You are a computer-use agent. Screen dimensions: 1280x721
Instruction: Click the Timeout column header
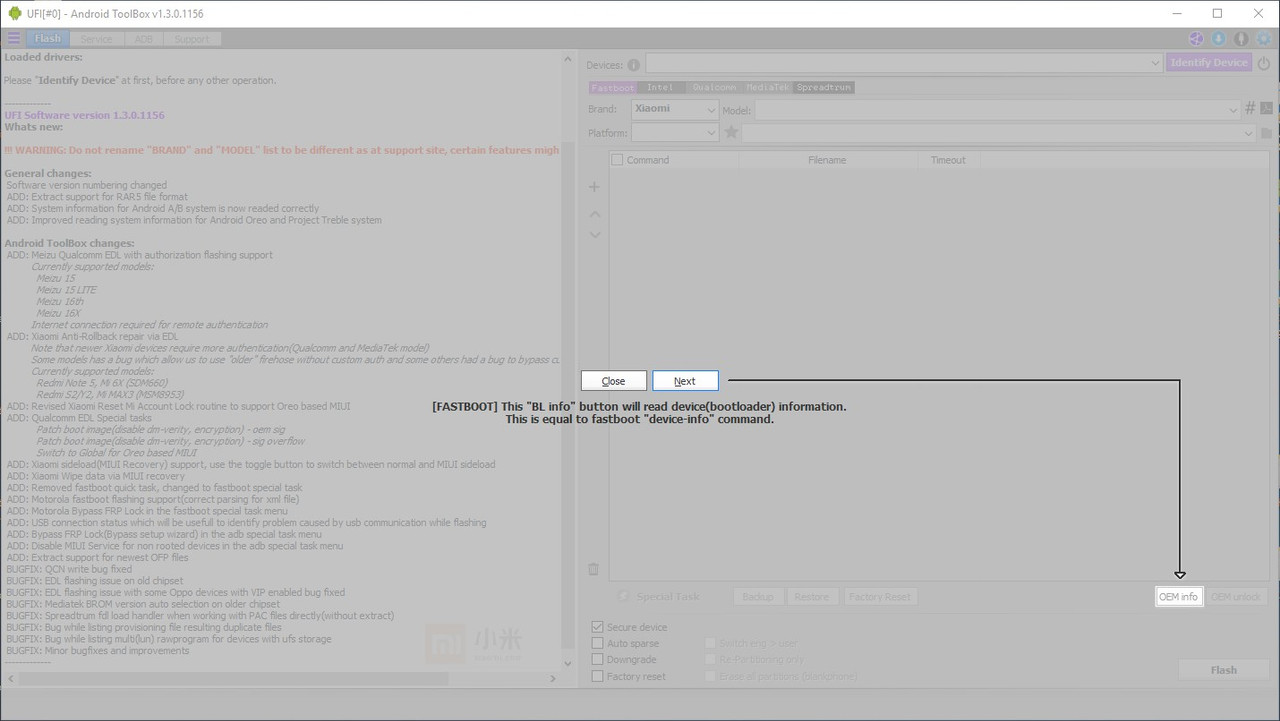click(948, 160)
